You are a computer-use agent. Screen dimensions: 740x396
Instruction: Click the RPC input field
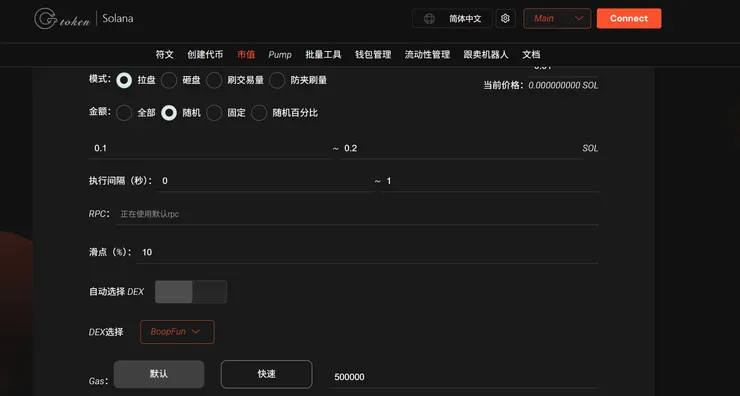pos(357,214)
